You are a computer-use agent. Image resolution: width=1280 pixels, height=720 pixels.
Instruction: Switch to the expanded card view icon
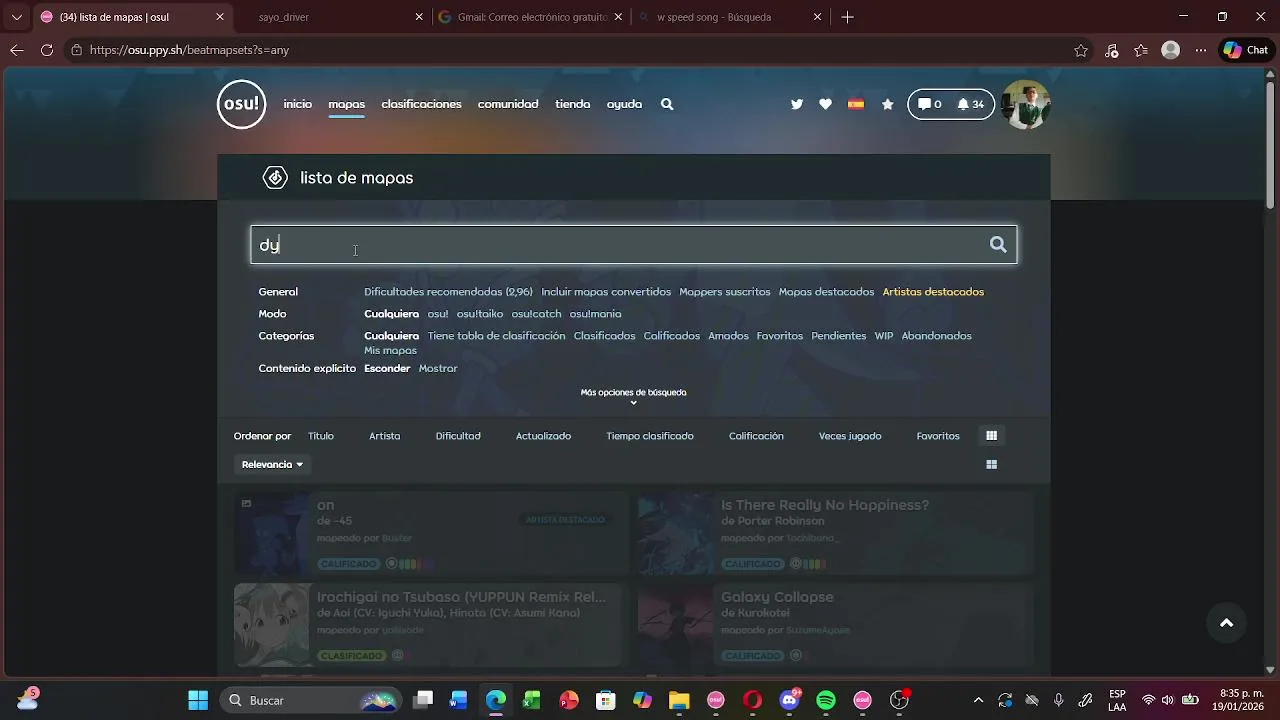(992, 436)
